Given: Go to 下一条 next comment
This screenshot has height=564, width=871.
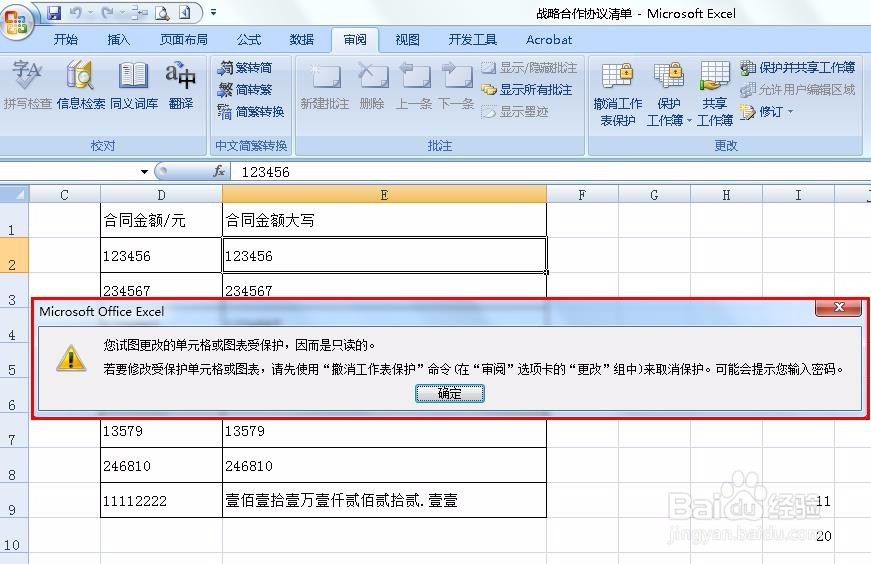Looking at the screenshot, I should click(x=456, y=85).
